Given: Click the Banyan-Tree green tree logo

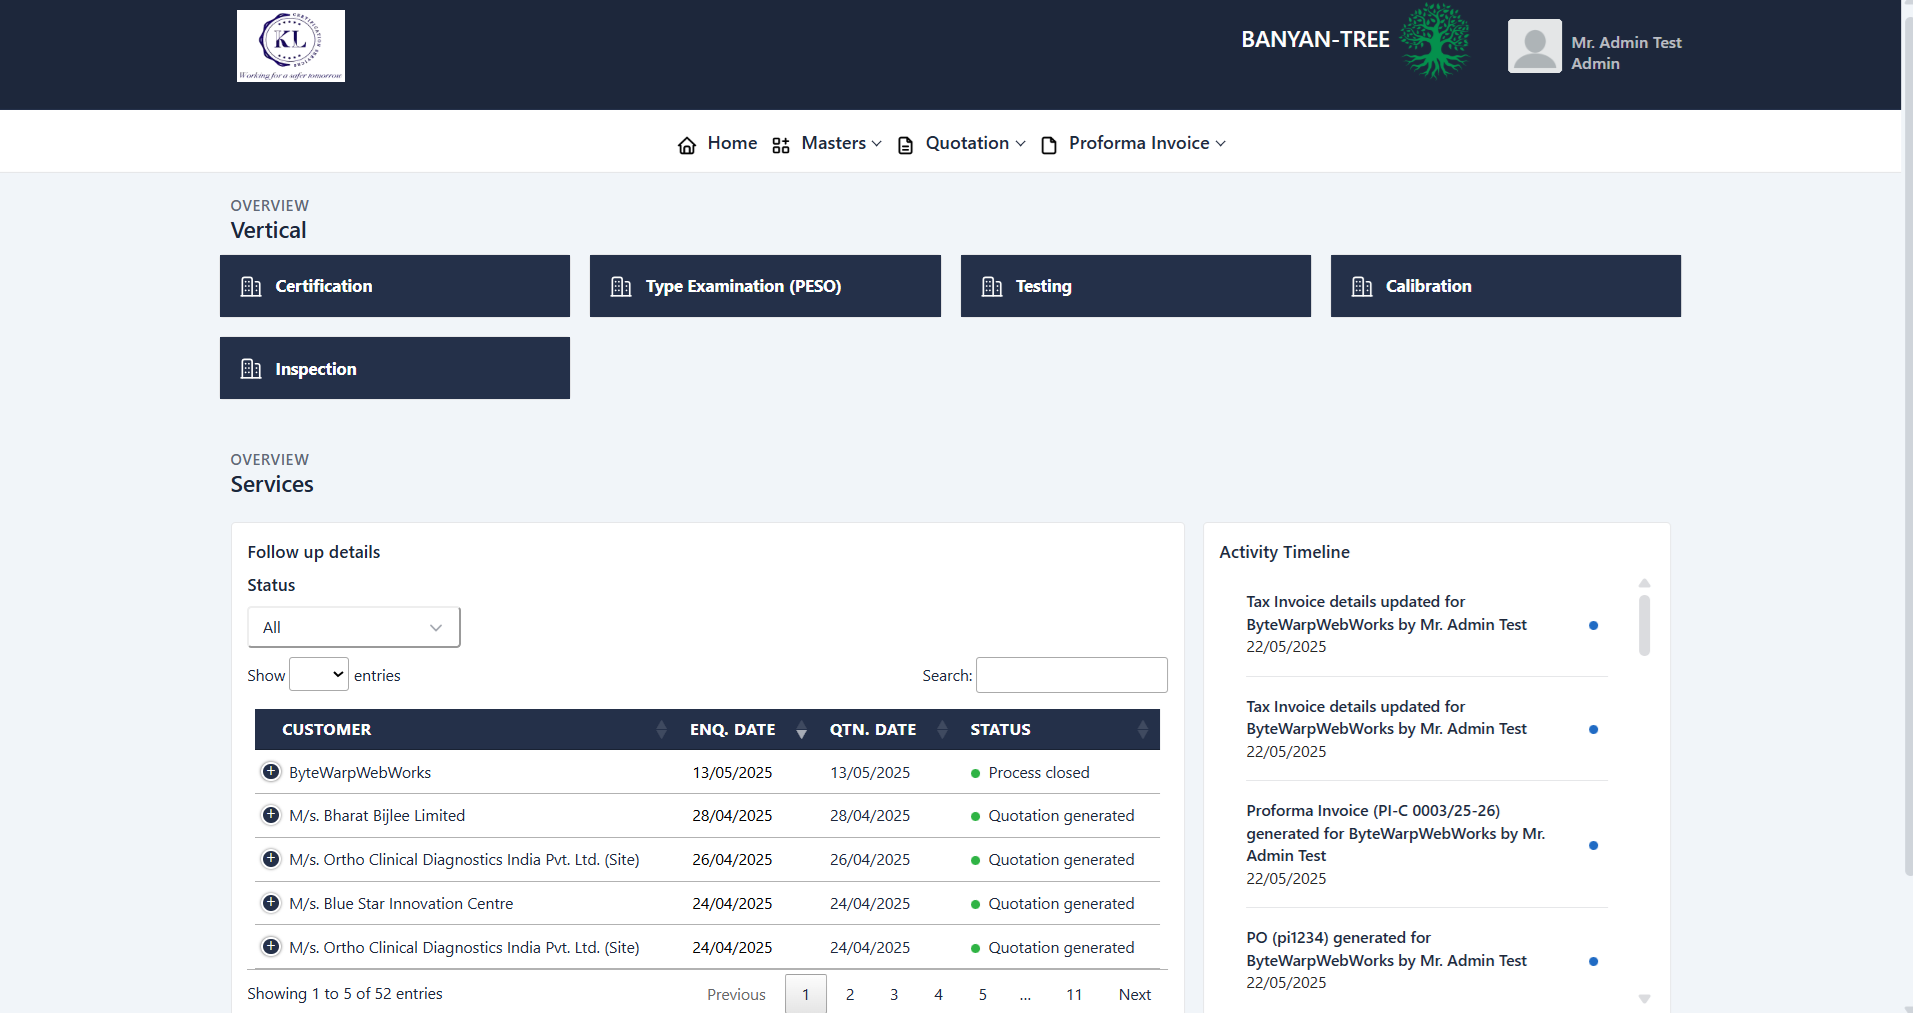Looking at the screenshot, I should [x=1434, y=41].
